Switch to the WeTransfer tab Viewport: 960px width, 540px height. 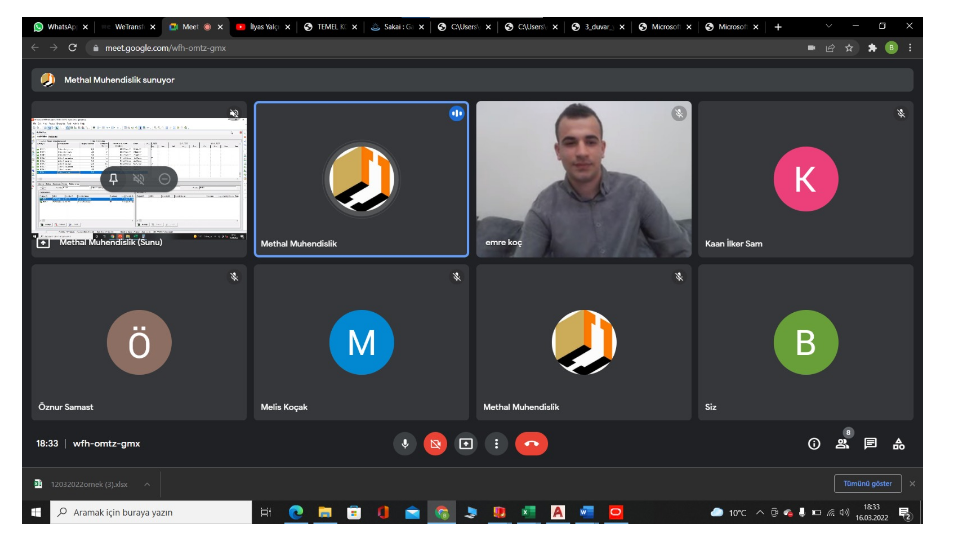coord(129,27)
